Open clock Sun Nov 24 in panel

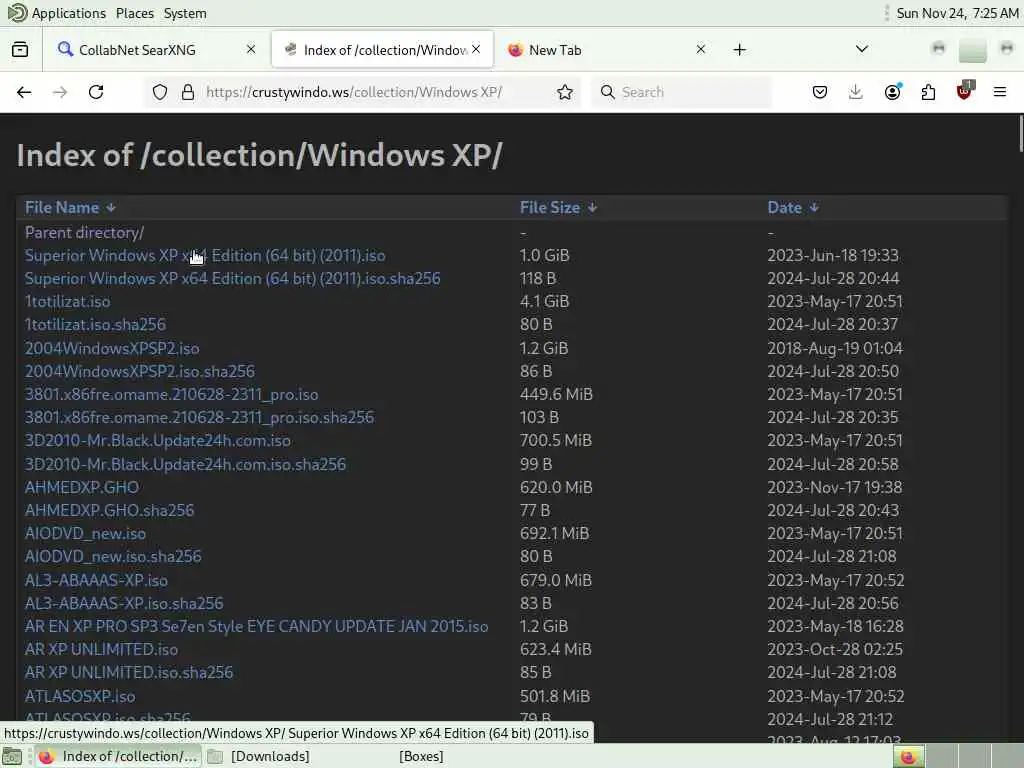[957, 13]
